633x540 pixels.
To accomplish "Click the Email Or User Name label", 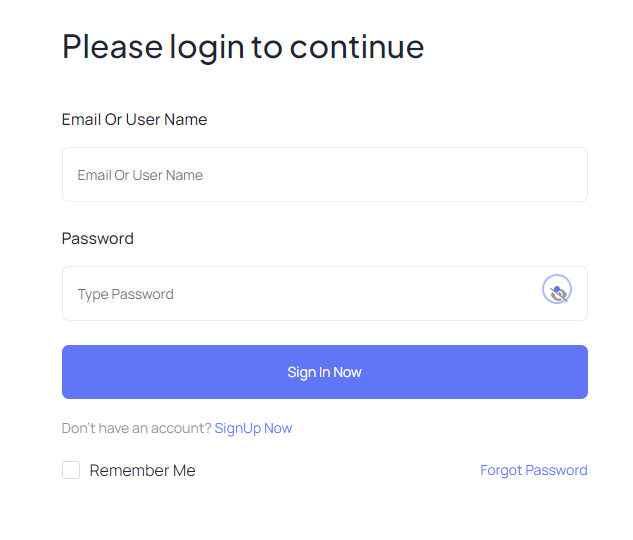I will pos(134,119).
